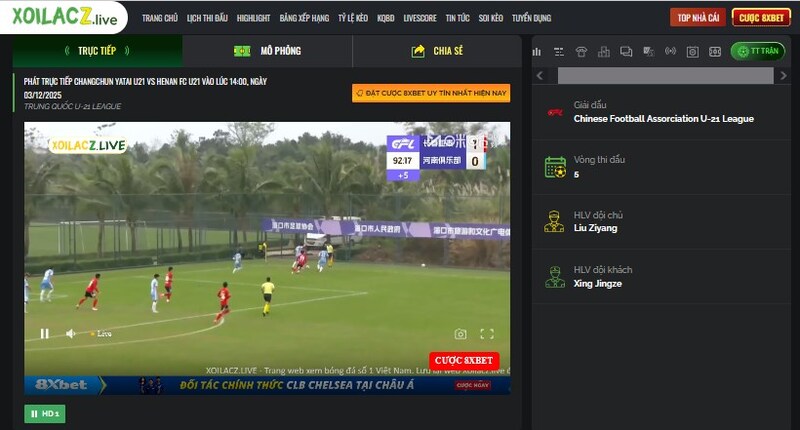Pause the live video stream

45,334
